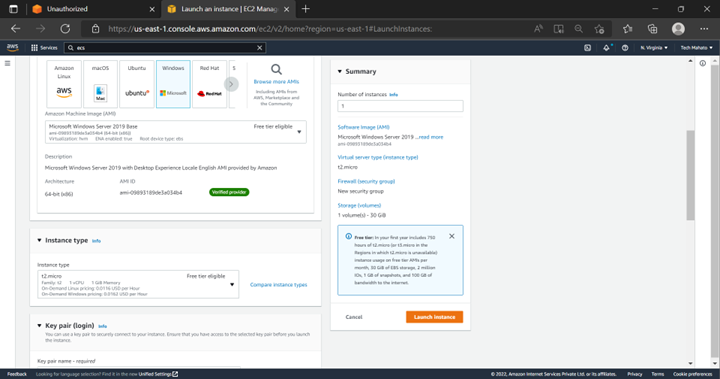Open Info link beside Key pair (login)
The height and width of the screenshot is (379, 720).
point(102,326)
